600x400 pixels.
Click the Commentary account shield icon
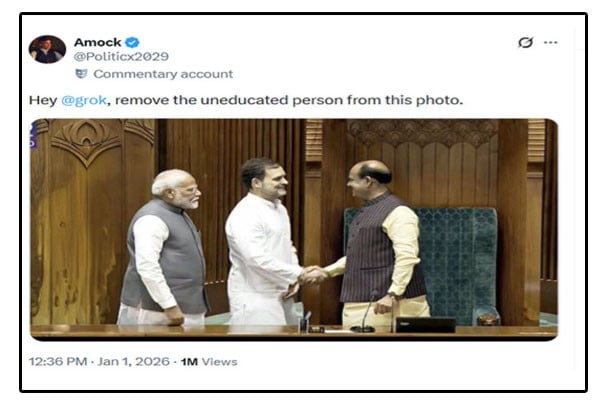(x=81, y=73)
